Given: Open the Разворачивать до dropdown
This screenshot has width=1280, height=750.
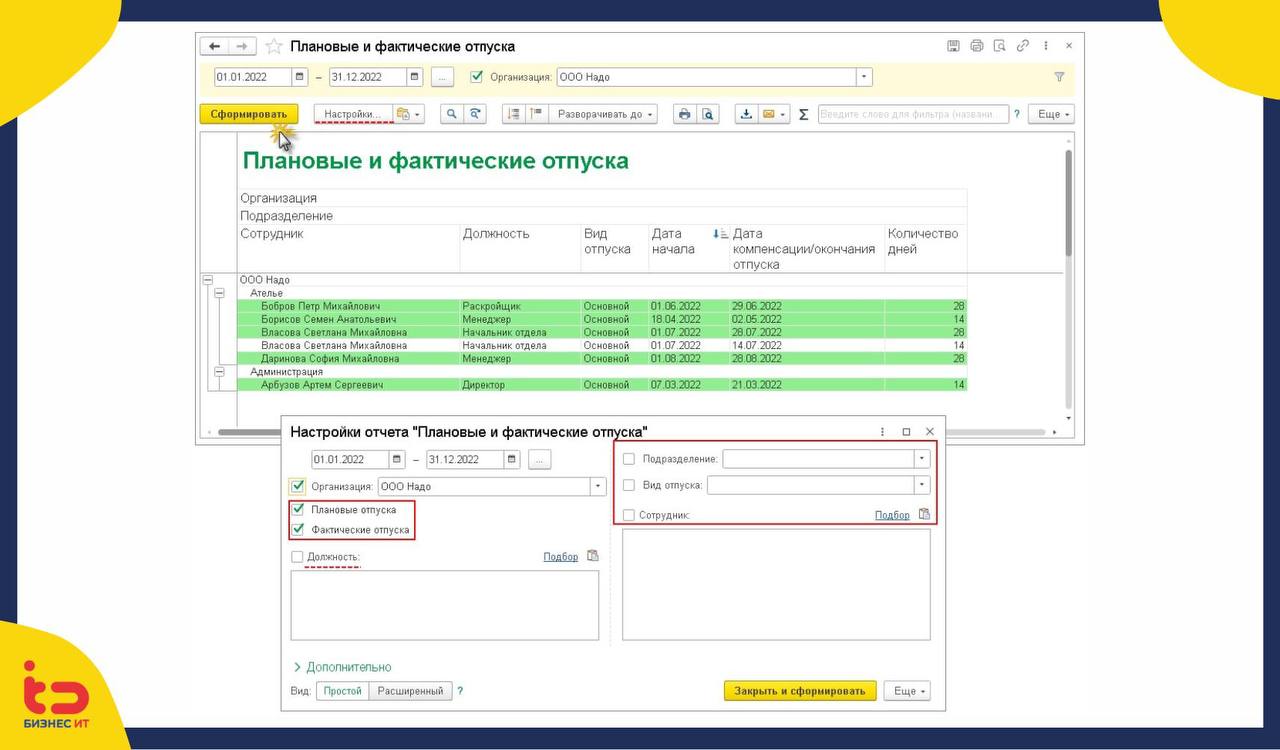Looking at the screenshot, I should coord(601,114).
